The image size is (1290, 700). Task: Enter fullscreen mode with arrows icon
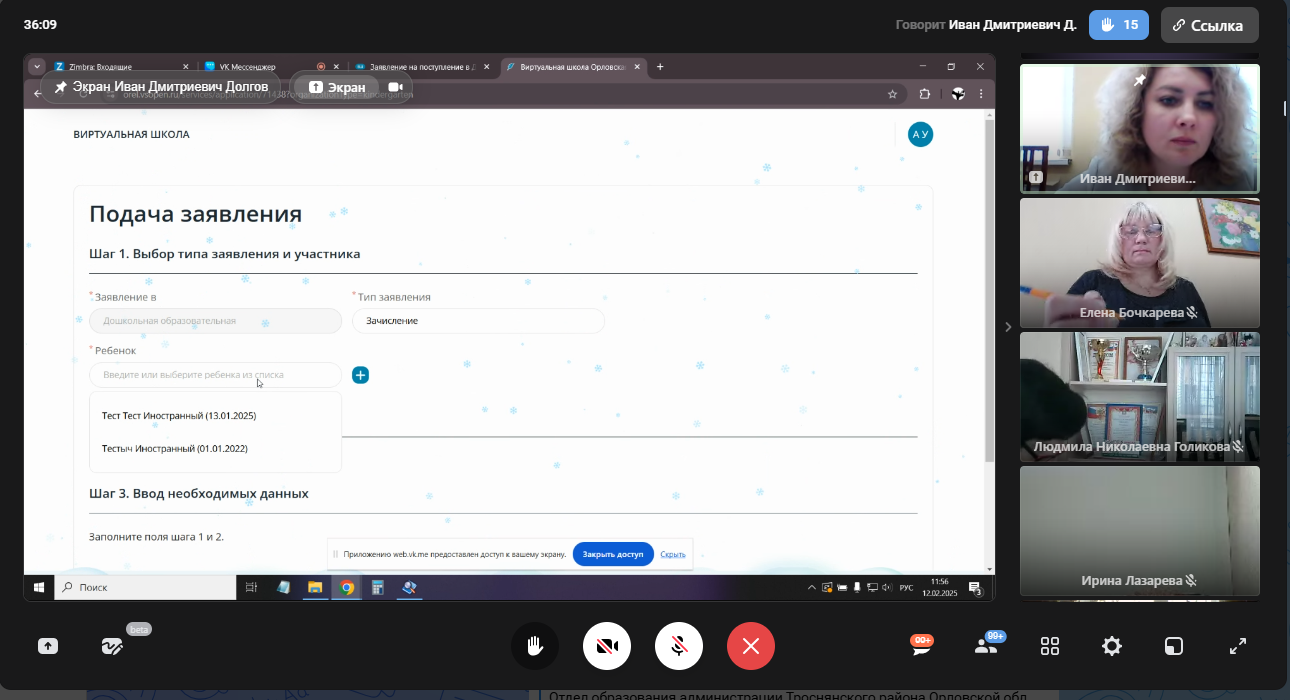(x=1238, y=646)
